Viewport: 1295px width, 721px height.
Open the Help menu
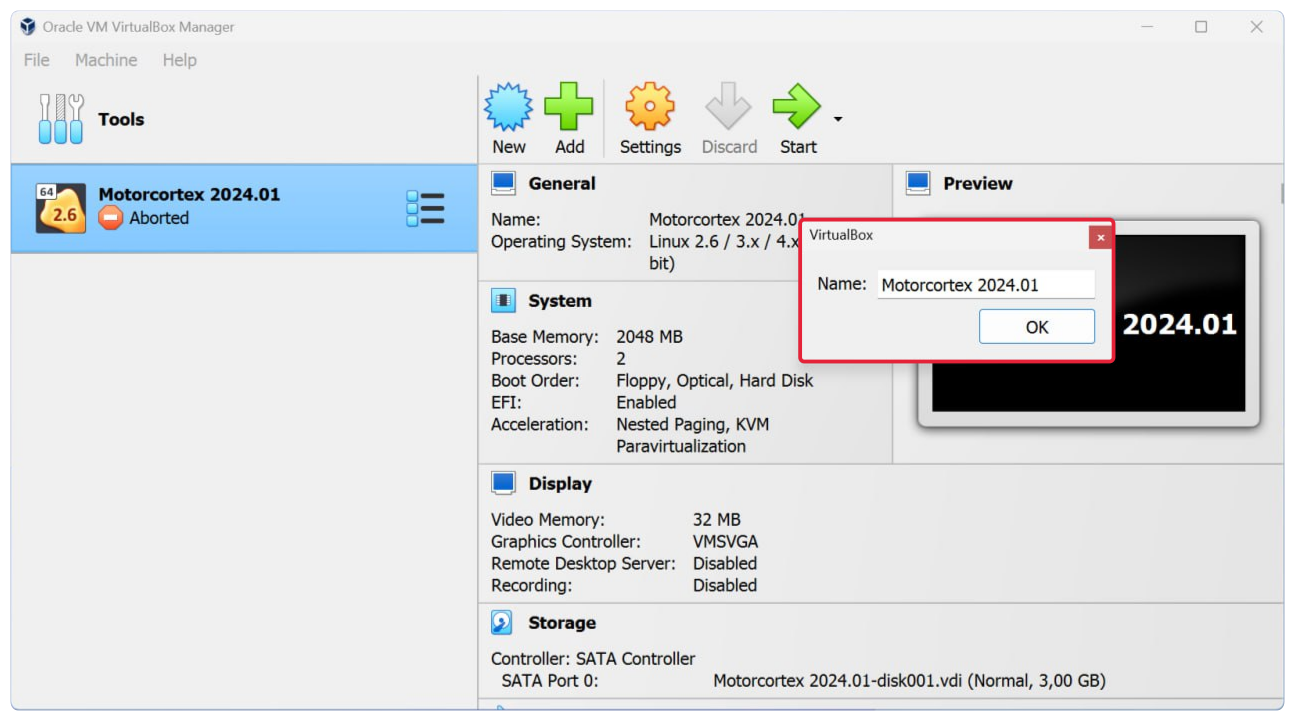(x=180, y=60)
